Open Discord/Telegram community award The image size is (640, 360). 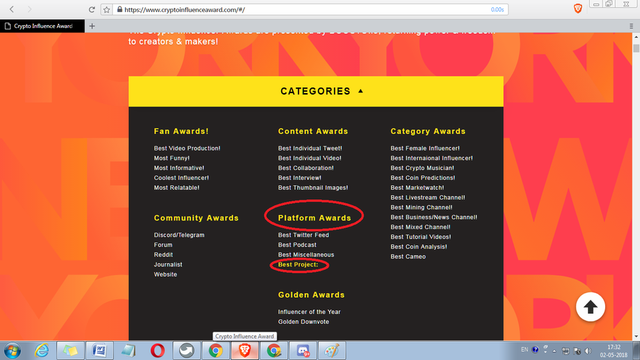[x=179, y=235]
